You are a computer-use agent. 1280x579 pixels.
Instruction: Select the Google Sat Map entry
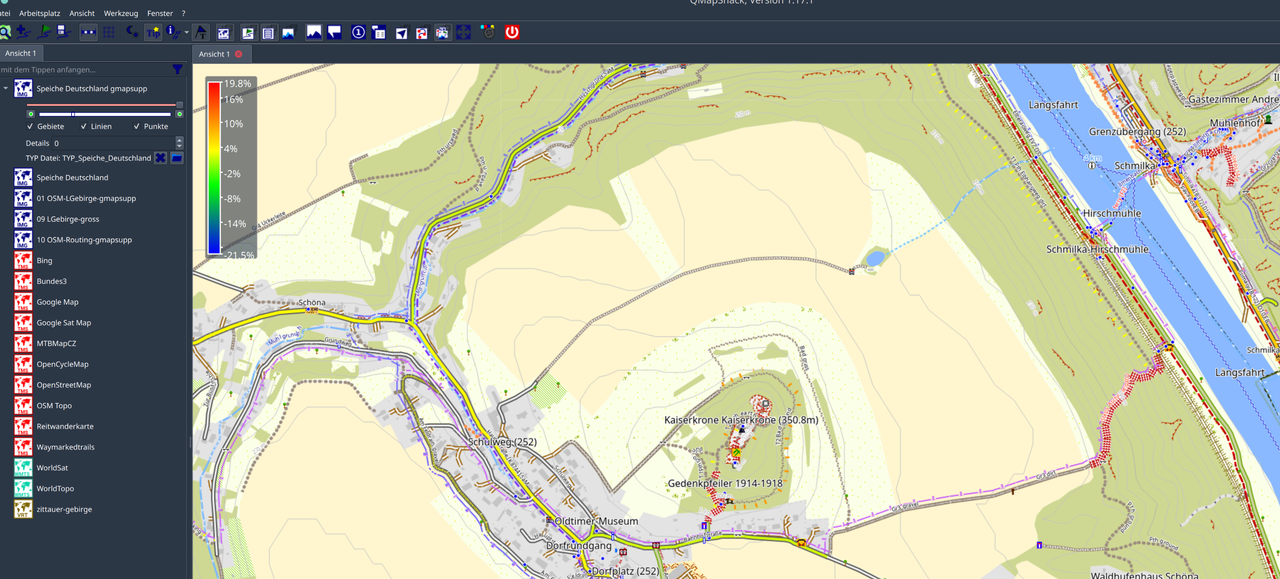pyautogui.click(x=63, y=322)
